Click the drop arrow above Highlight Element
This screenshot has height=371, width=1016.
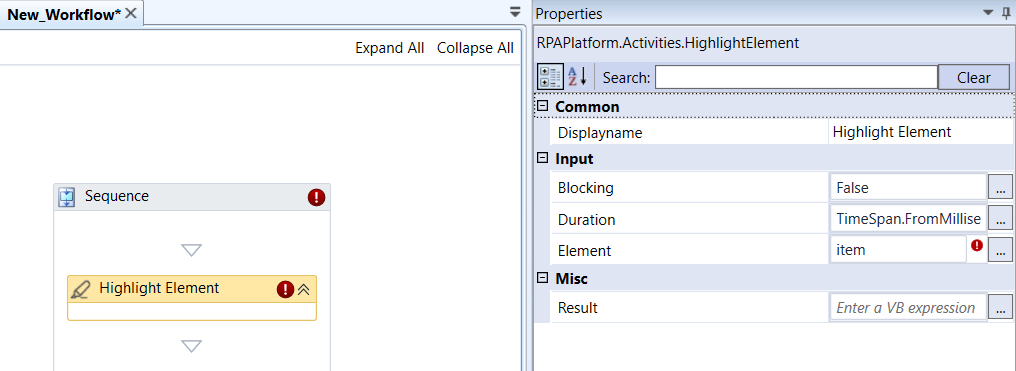pos(192,250)
